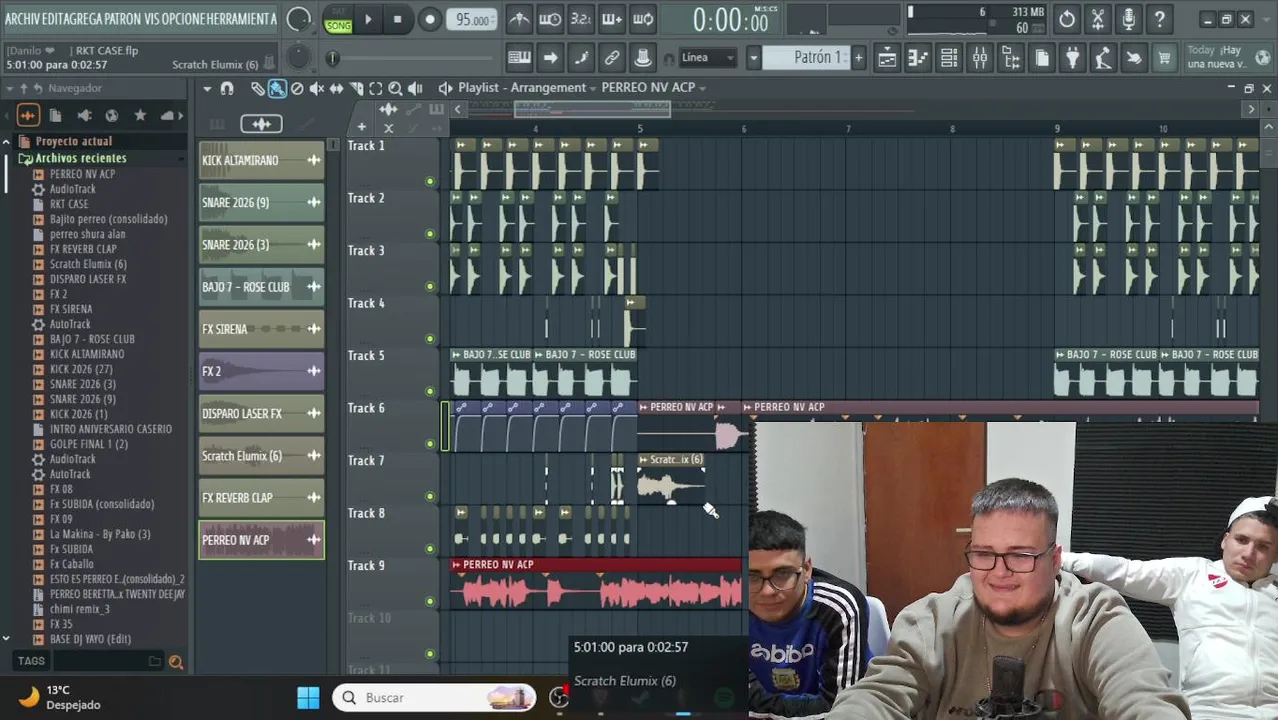1278x720 pixels.
Task: Click the browser search magnifier icon
Action: tap(176, 661)
